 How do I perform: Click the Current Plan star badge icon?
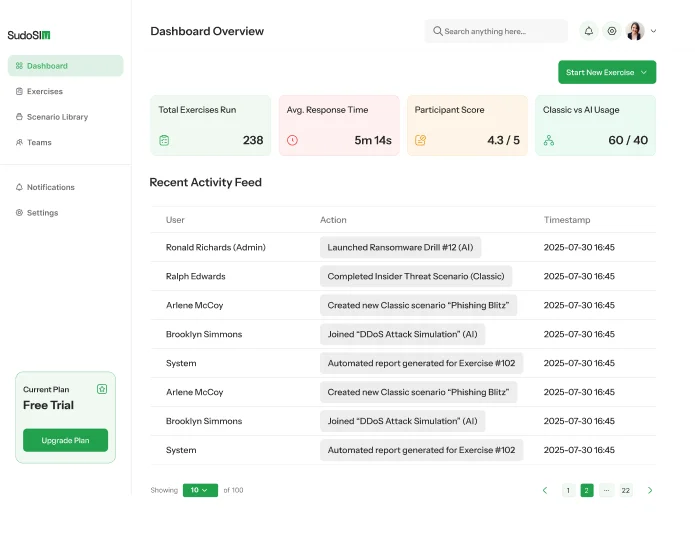(x=102, y=389)
